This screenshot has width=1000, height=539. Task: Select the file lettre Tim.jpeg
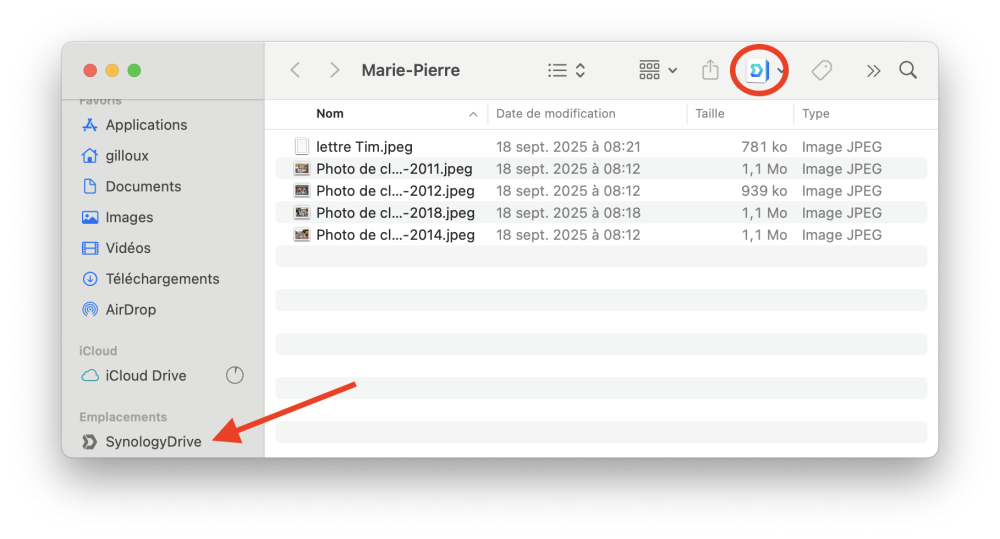click(x=364, y=147)
